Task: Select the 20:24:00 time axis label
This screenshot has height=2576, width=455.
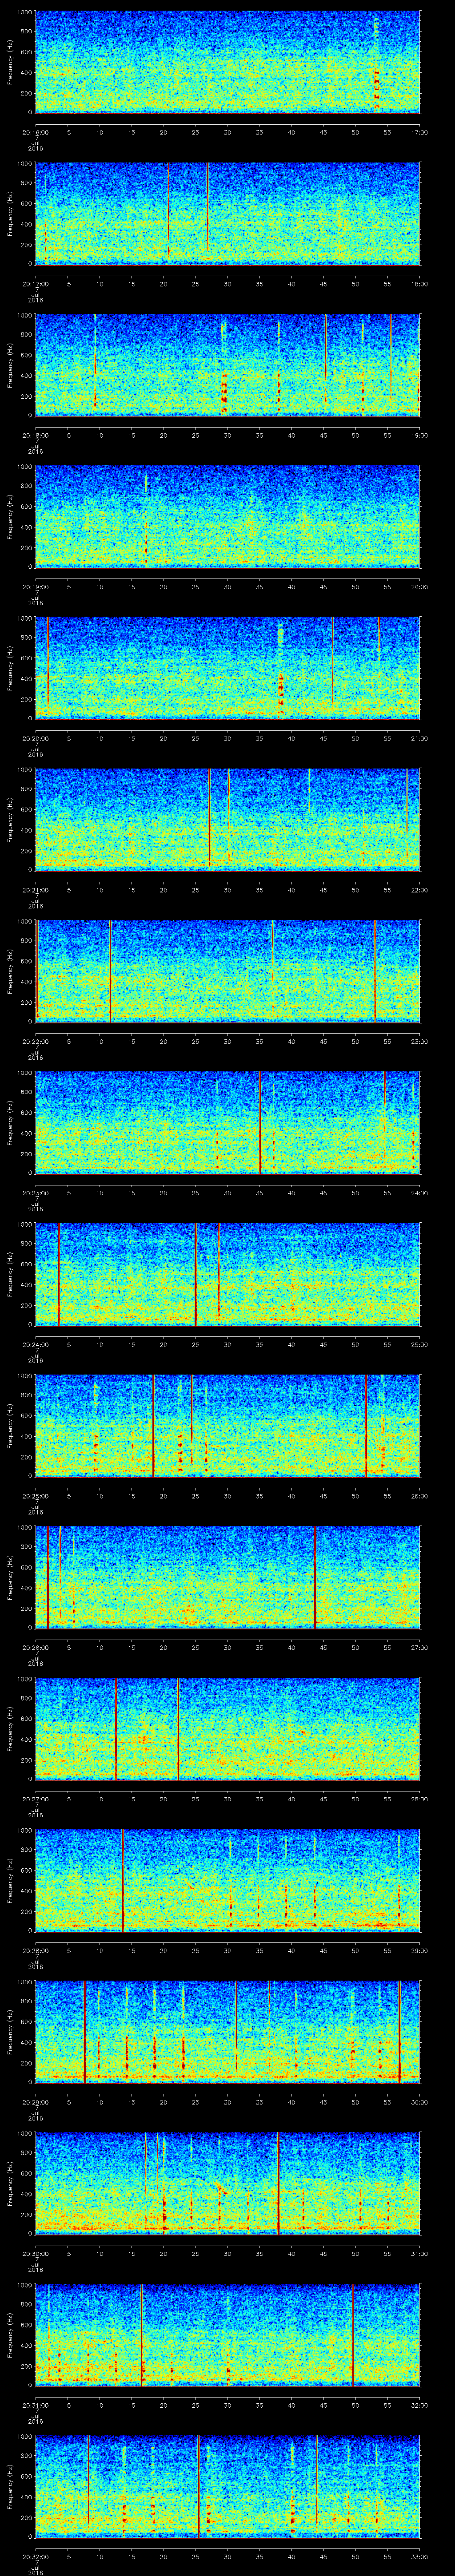Action: [36, 1343]
